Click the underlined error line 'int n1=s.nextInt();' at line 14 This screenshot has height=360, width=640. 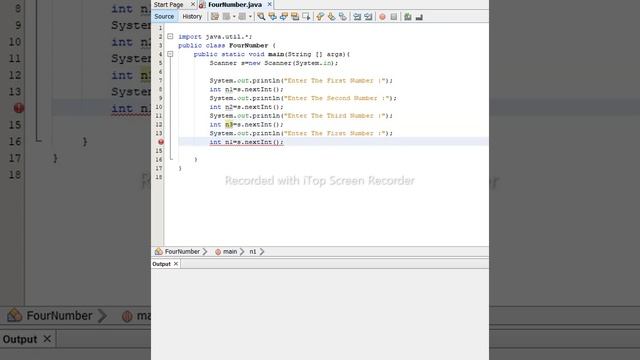point(246,142)
